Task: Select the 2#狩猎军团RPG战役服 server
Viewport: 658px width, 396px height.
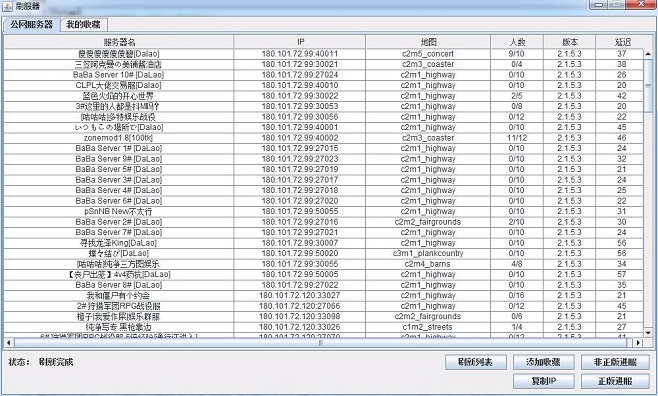Action: (x=119, y=306)
